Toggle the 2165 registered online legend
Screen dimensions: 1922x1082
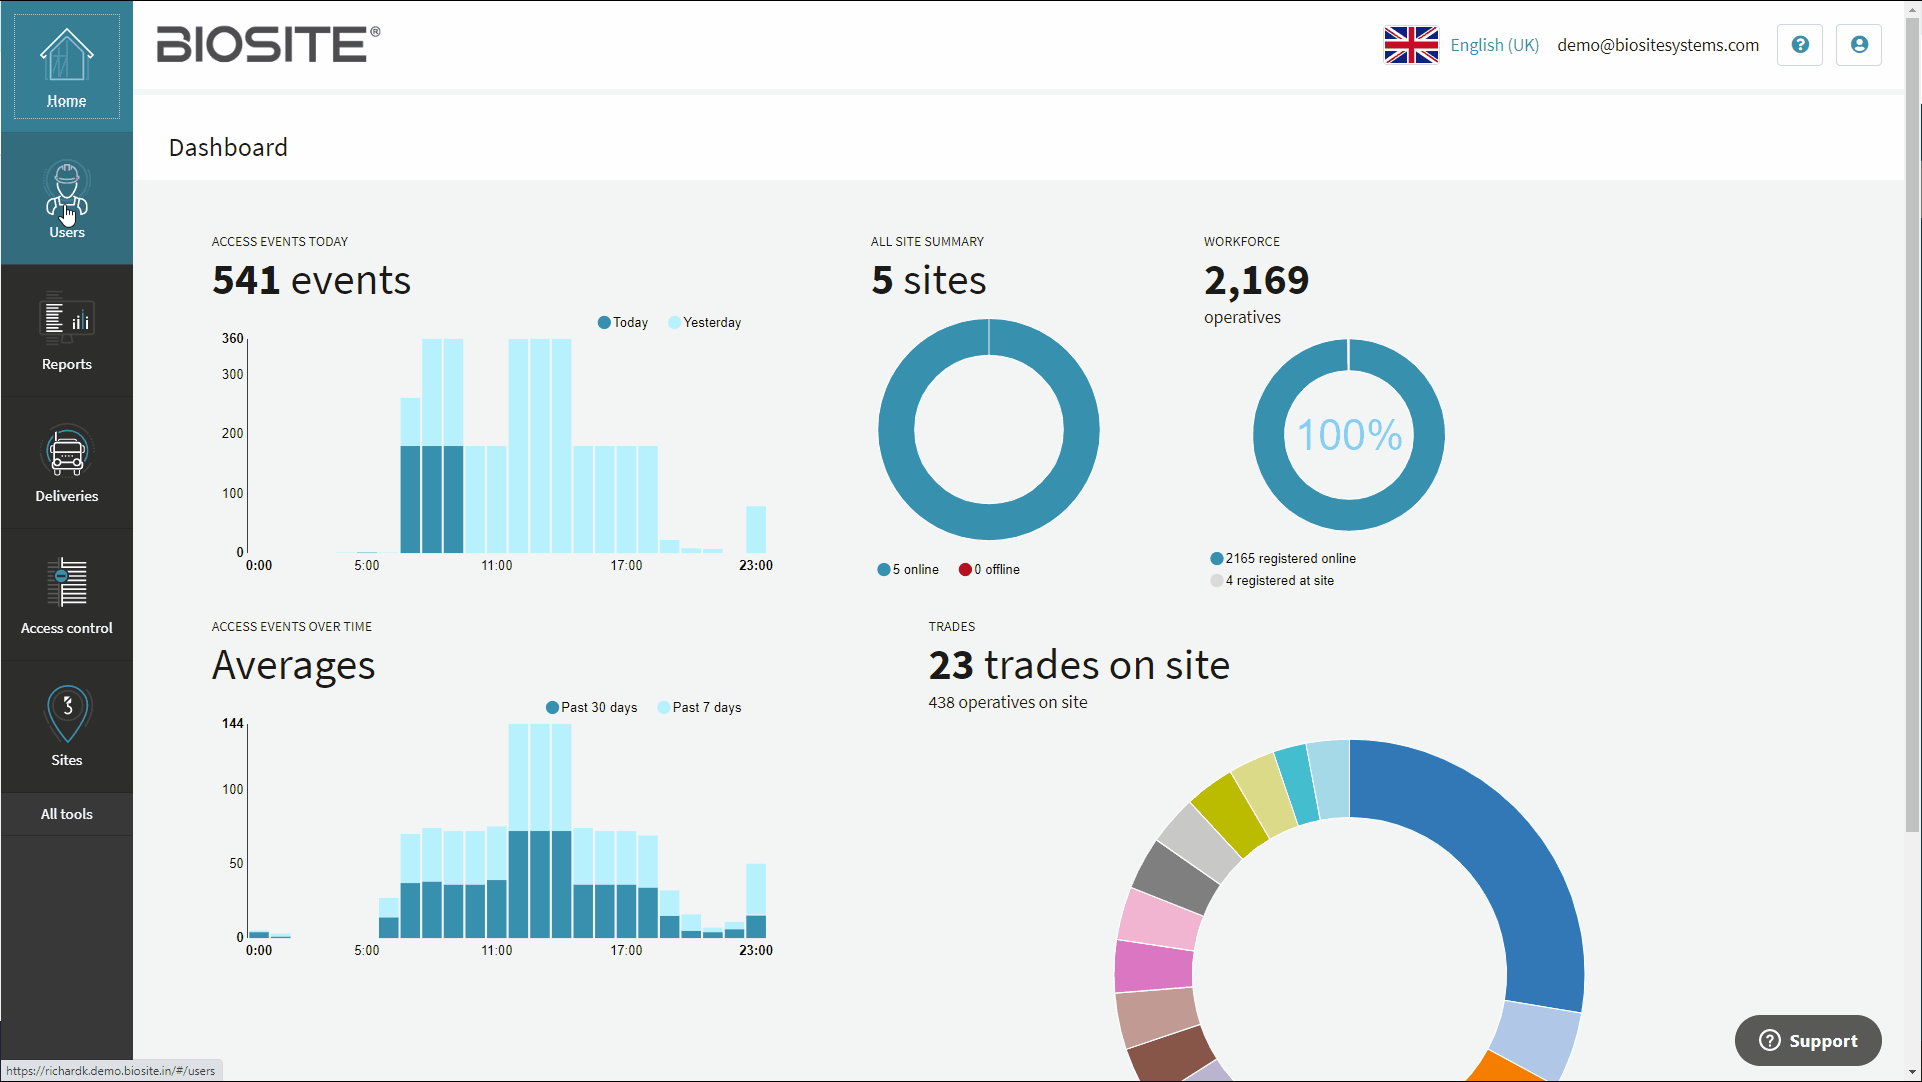[1283, 558]
